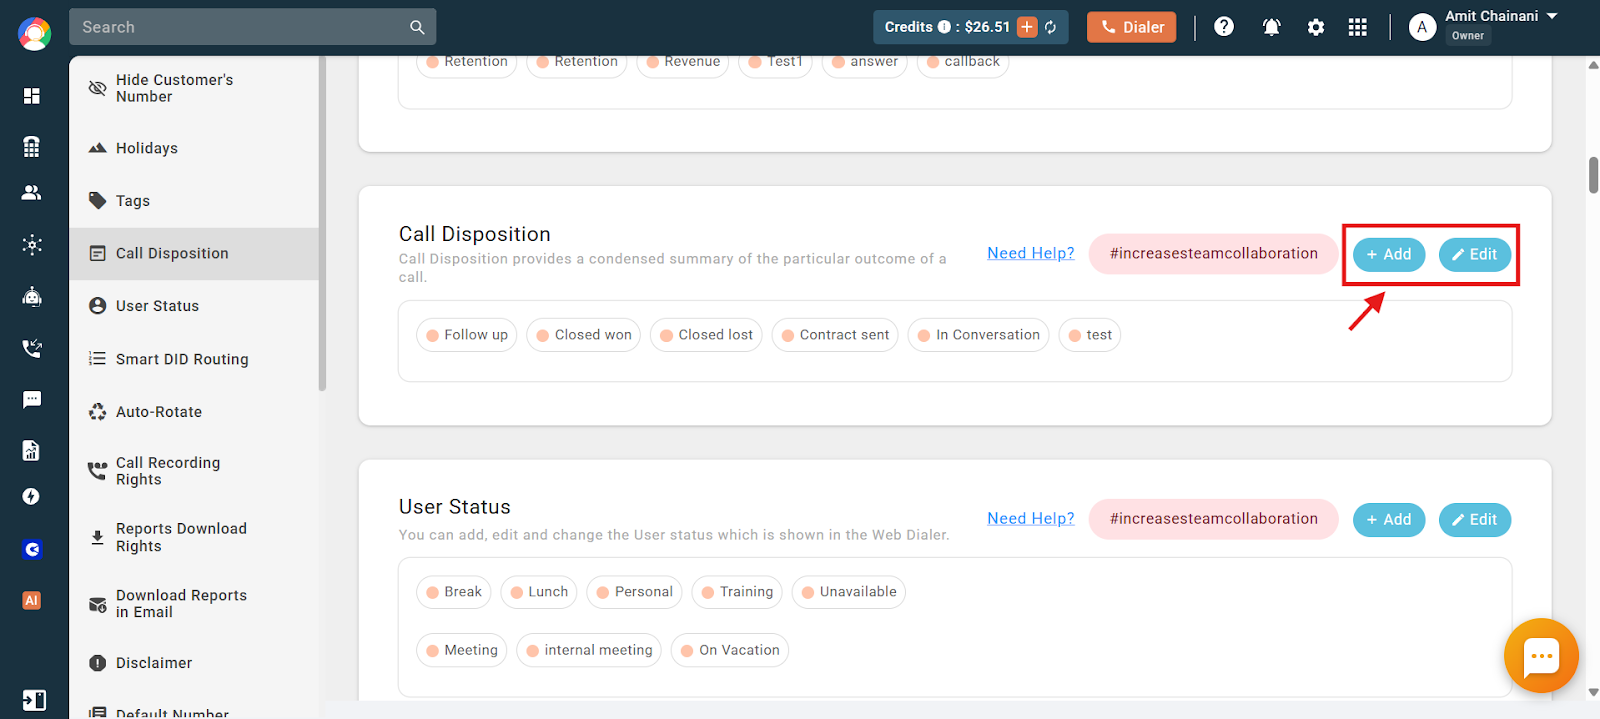
Task: Open the apps grid icon
Action: (1357, 27)
